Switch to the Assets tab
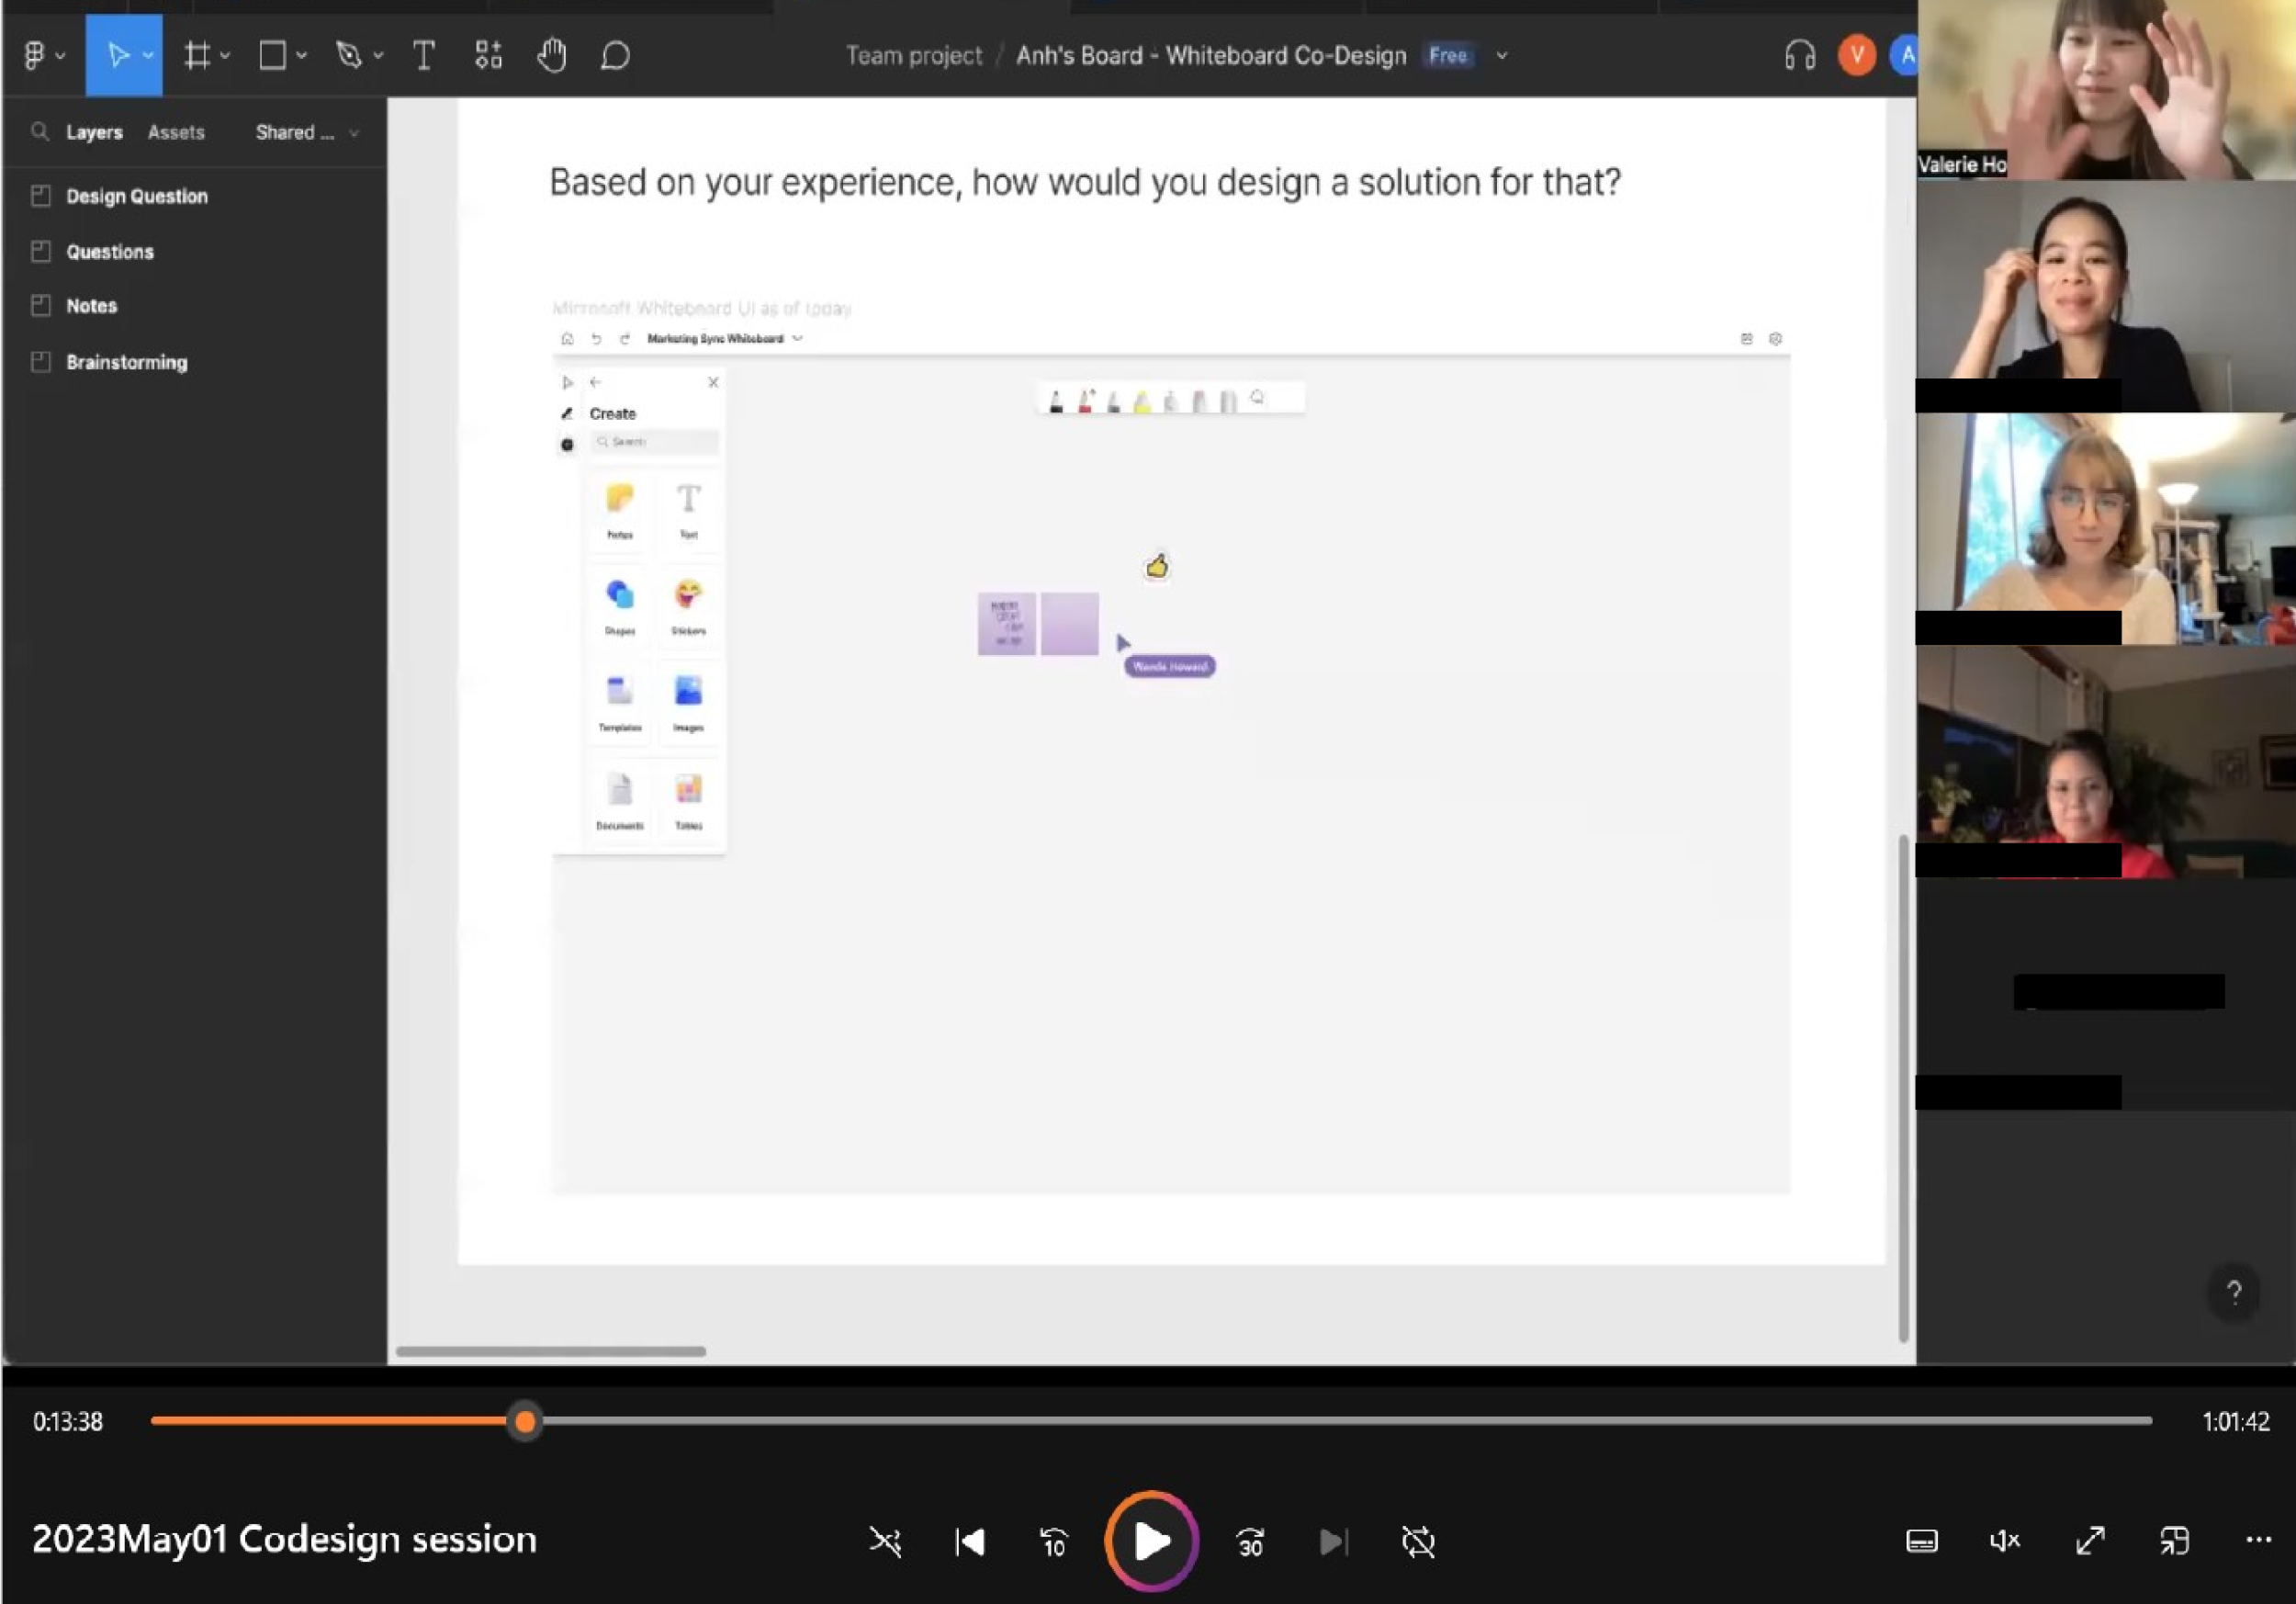The height and width of the screenshot is (1604, 2296). pyautogui.click(x=176, y=132)
